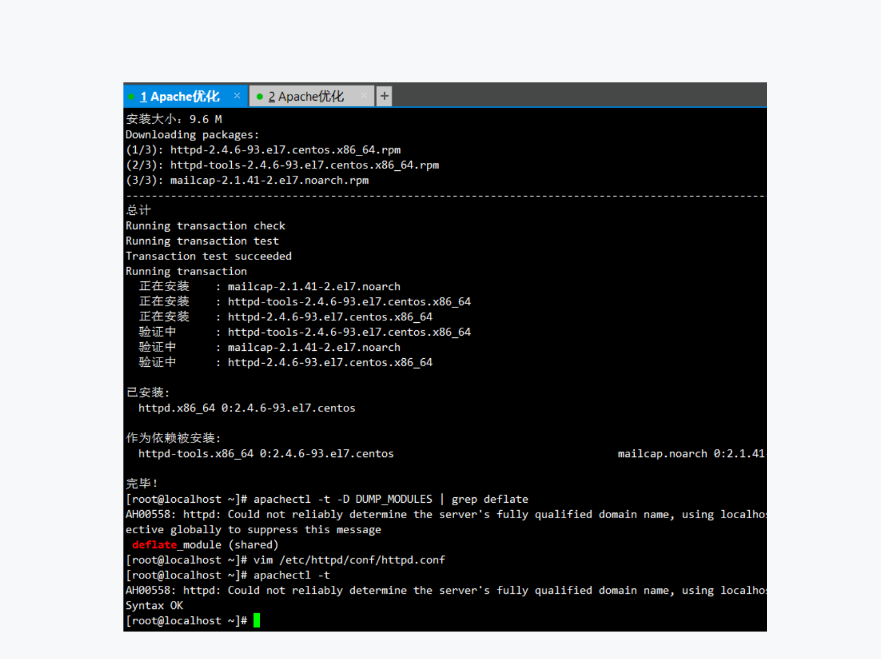Screen dimensions: 881x659
Task: Click the 'Transaction test succeeded' line
Action: click(208, 256)
